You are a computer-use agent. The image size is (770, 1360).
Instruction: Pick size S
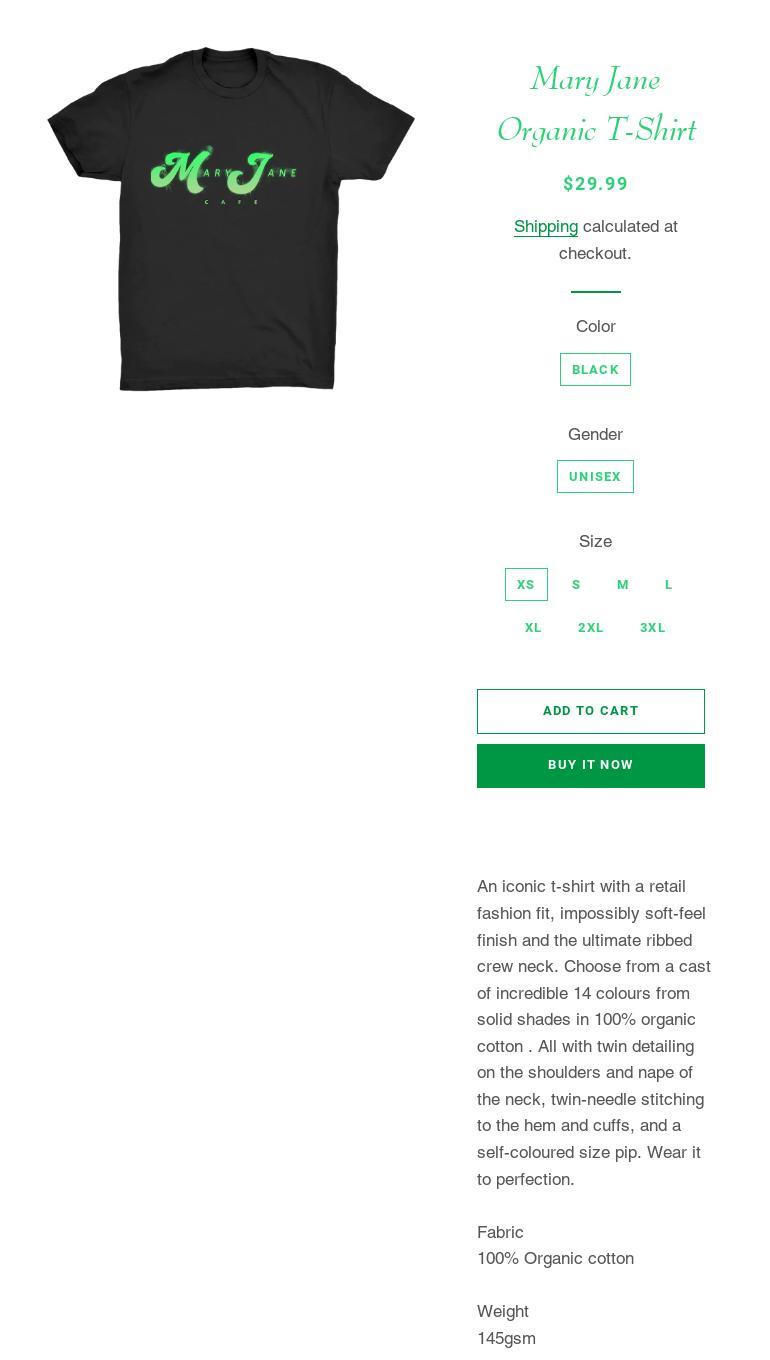[x=576, y=585]
